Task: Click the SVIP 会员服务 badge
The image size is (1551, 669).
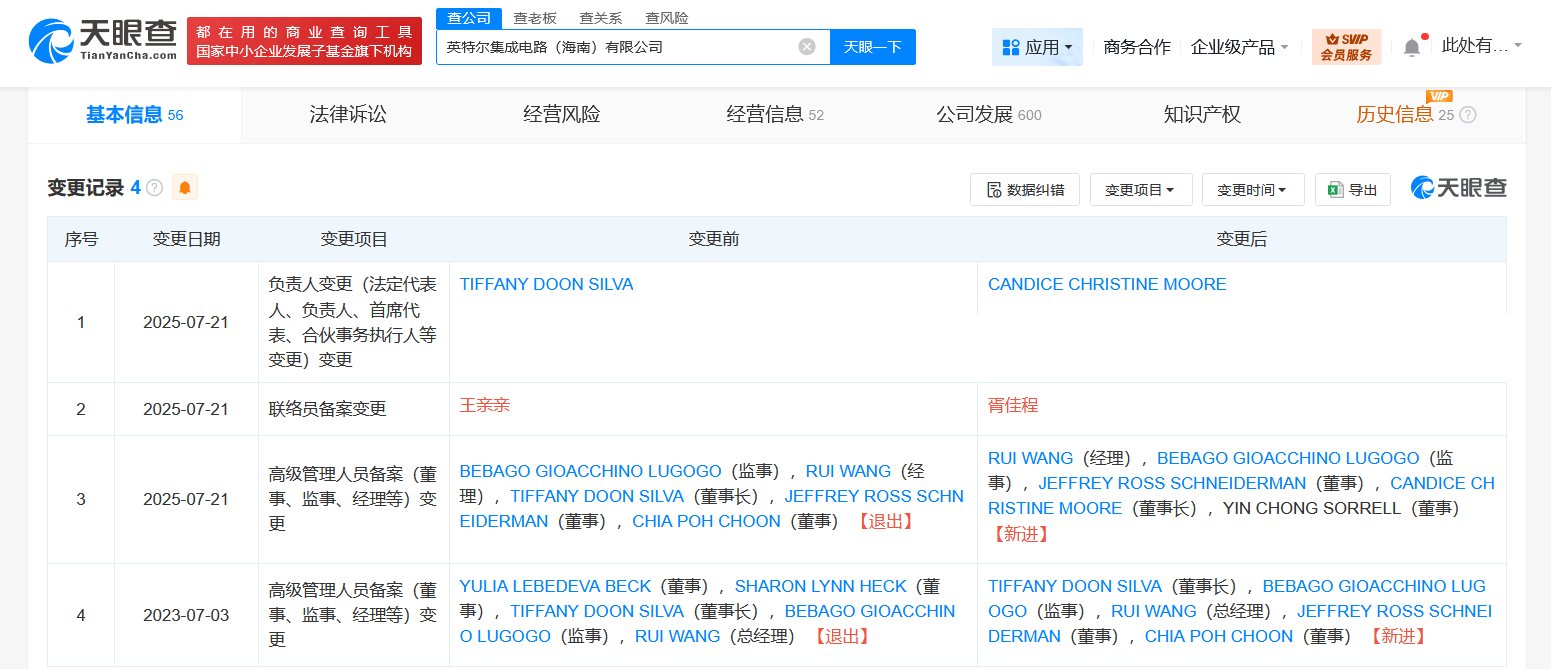Action: tap(1346, 47)
